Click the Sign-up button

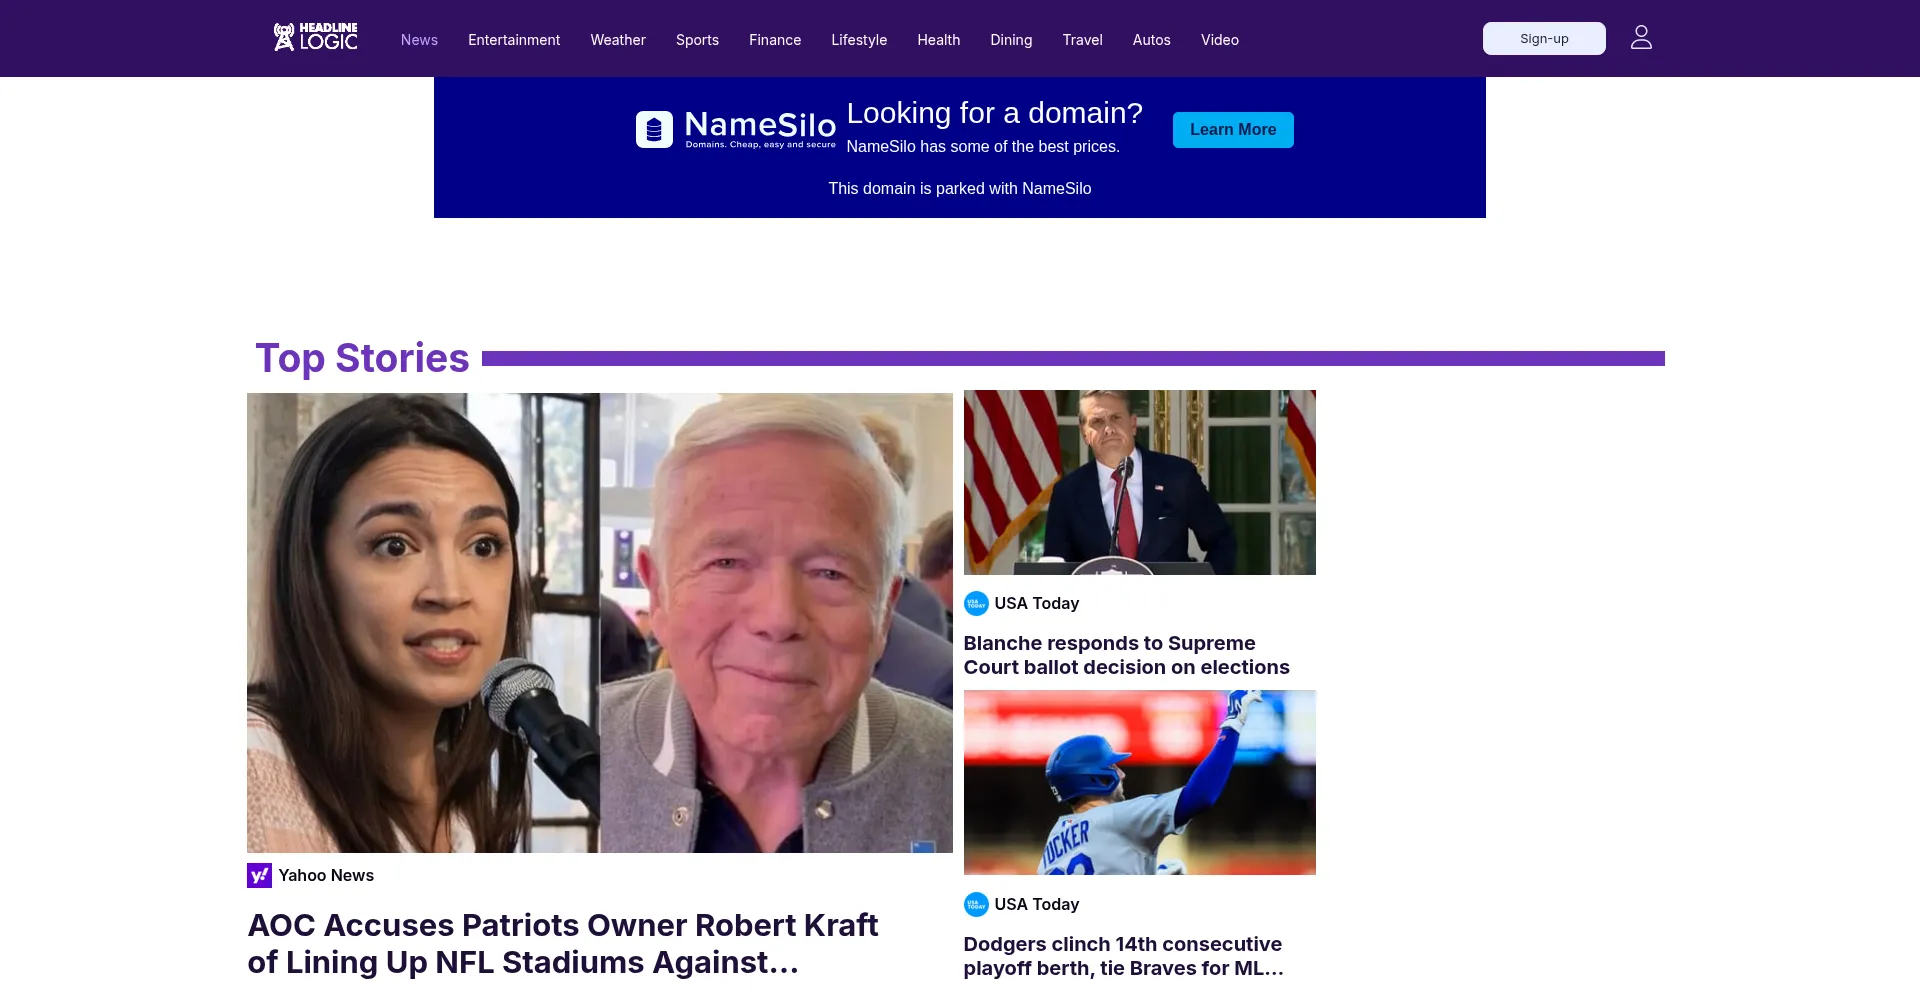click(x=1544, y=38)
